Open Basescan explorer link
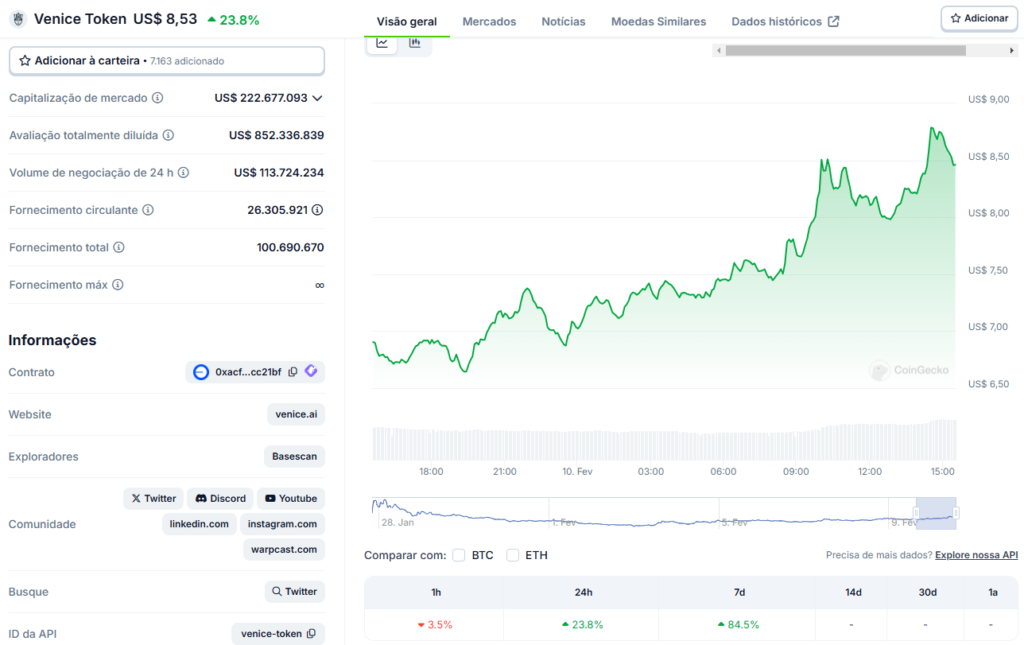Screen dimensions: 1024x645 point(295,456)
